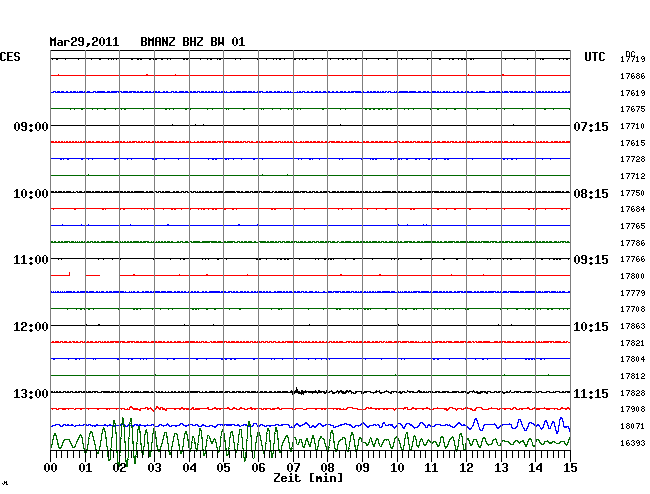Select the 13:00 local time label
This screenshot has height=494, width=650.
coord(31,393)
